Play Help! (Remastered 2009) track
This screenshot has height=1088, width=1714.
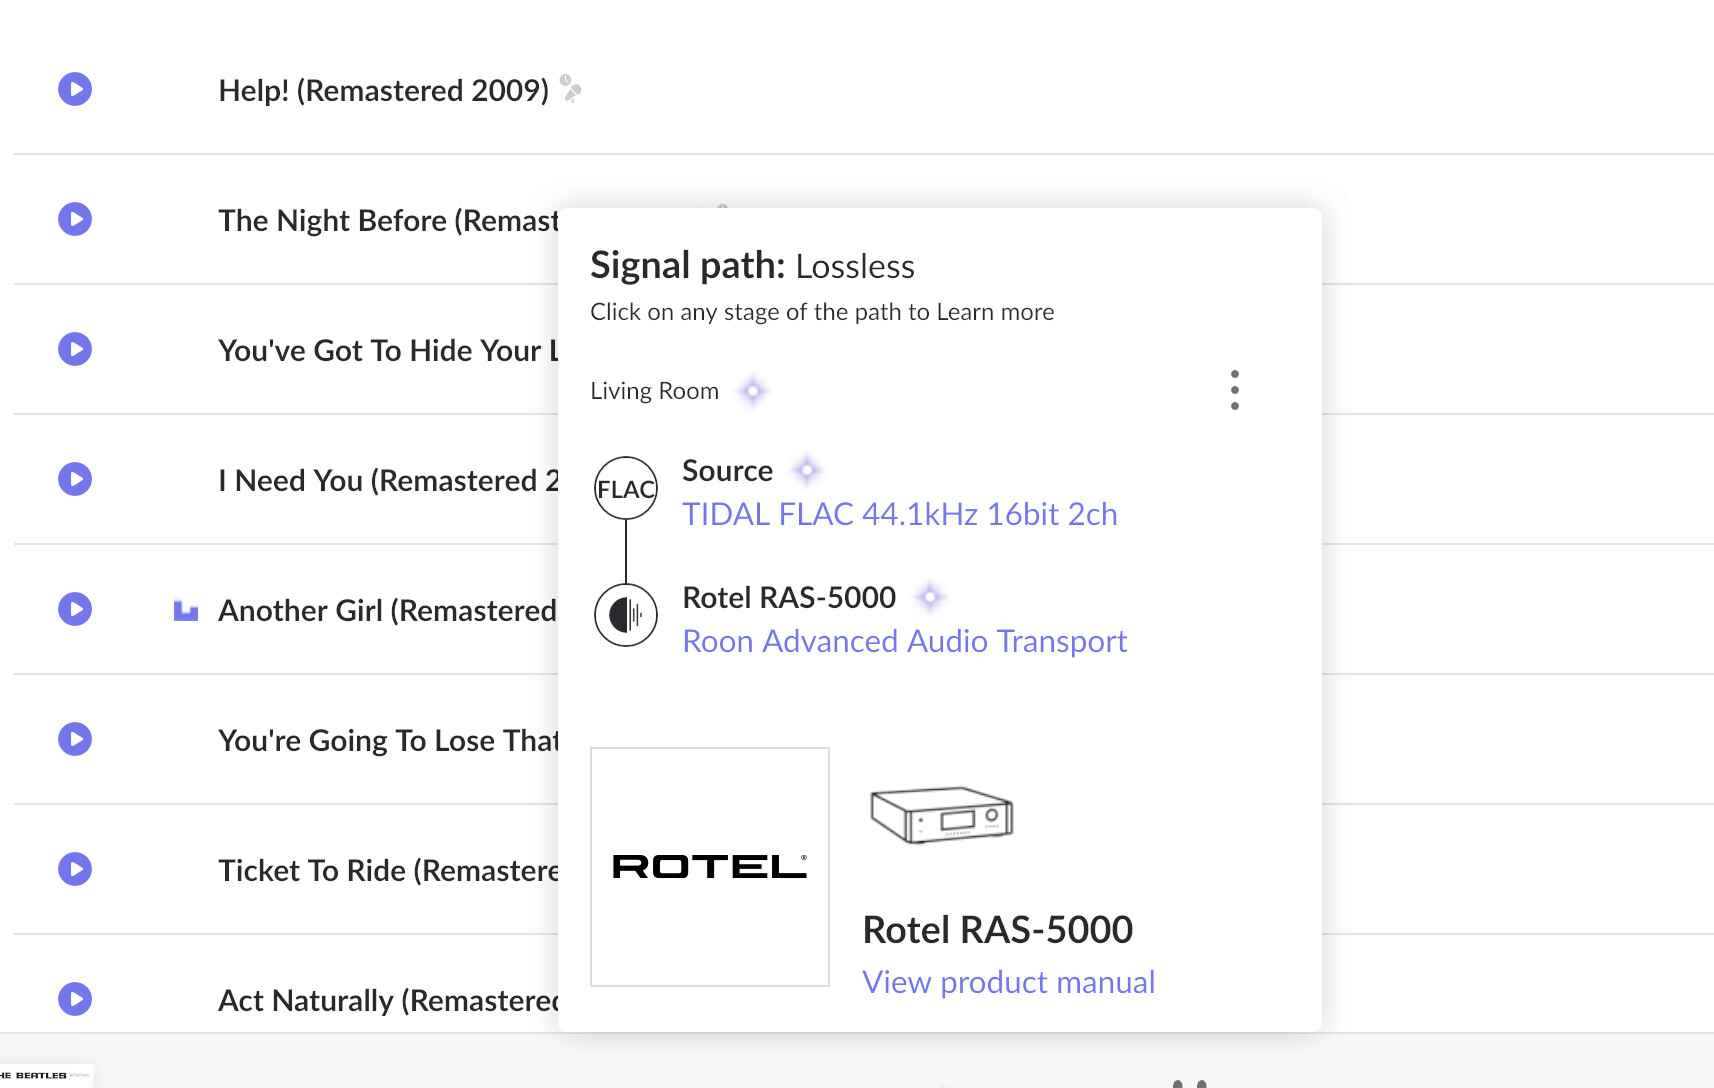pyautogui.click(x=75, y=89)
